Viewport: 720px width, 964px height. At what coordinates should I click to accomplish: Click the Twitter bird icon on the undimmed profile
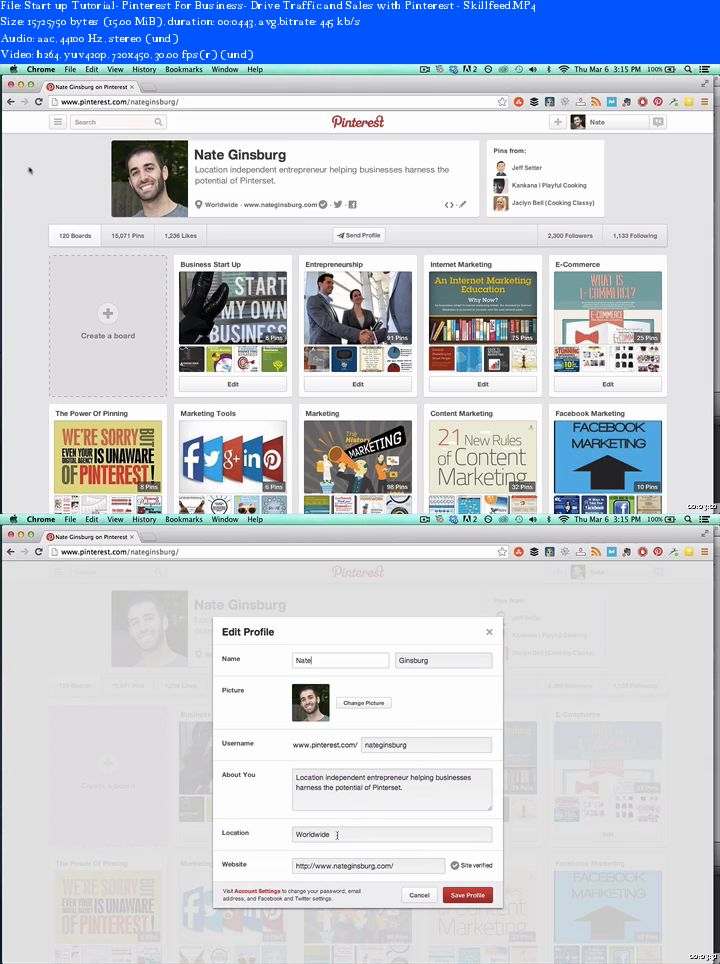pos(338,205)
